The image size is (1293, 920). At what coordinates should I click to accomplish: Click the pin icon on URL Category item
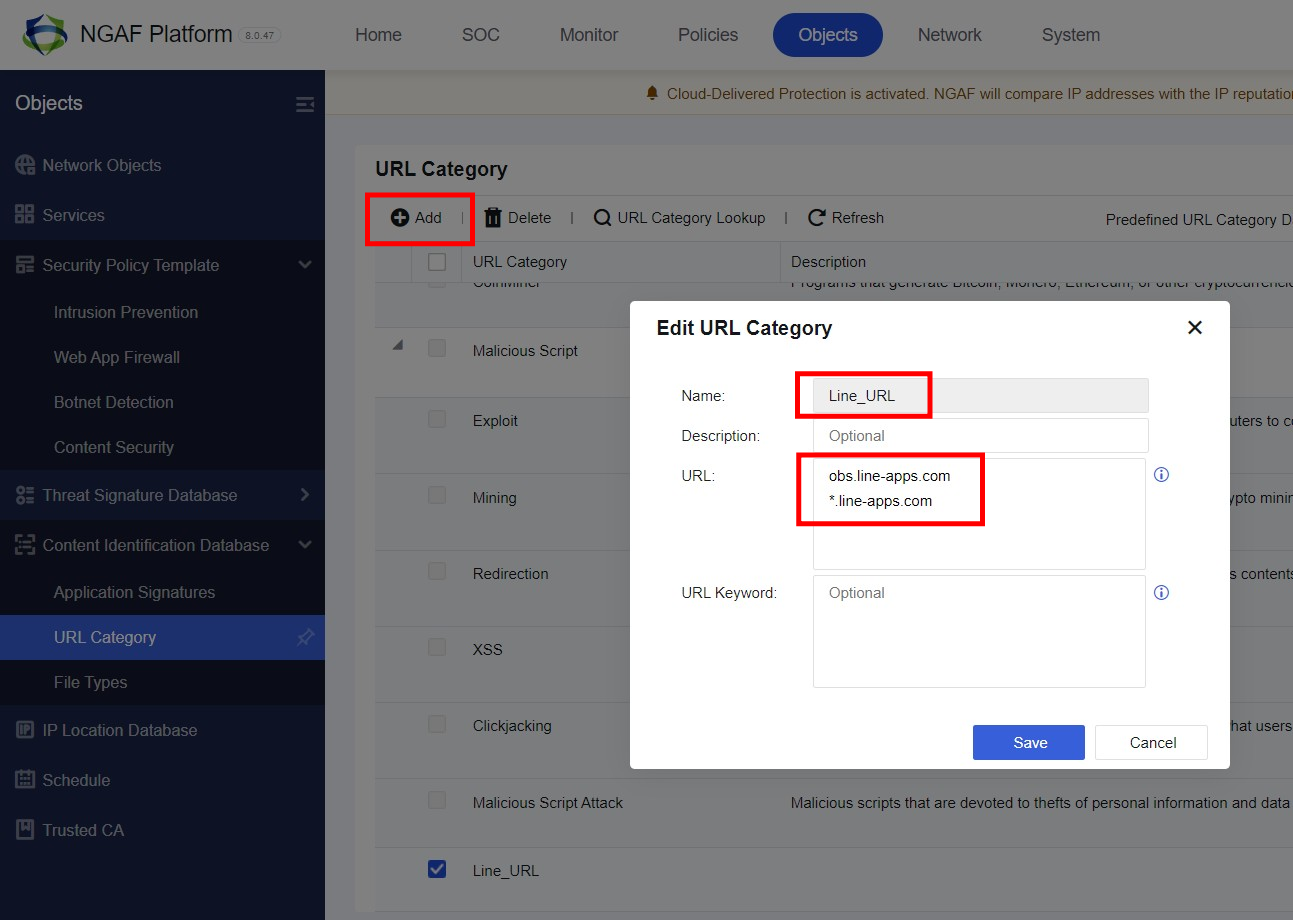pyautogui.click(x=306, y=637)
